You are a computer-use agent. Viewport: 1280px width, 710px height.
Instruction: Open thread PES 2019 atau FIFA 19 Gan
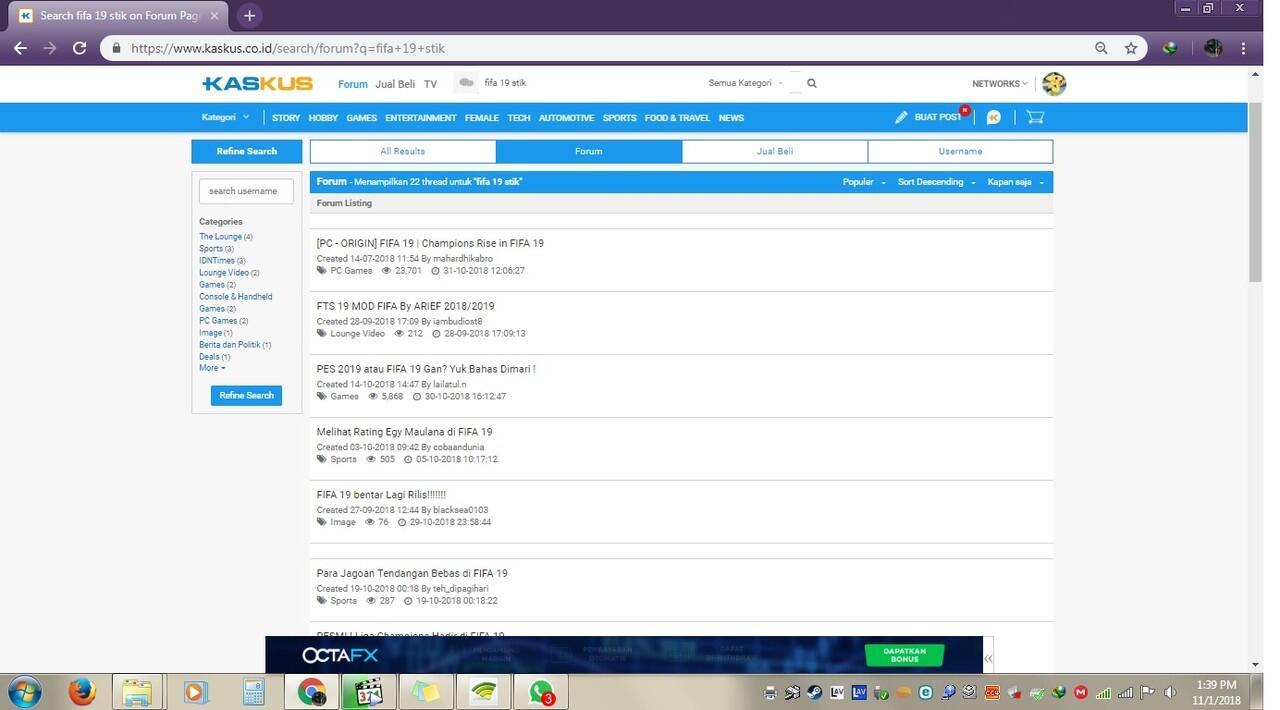(x=426, y=369)
